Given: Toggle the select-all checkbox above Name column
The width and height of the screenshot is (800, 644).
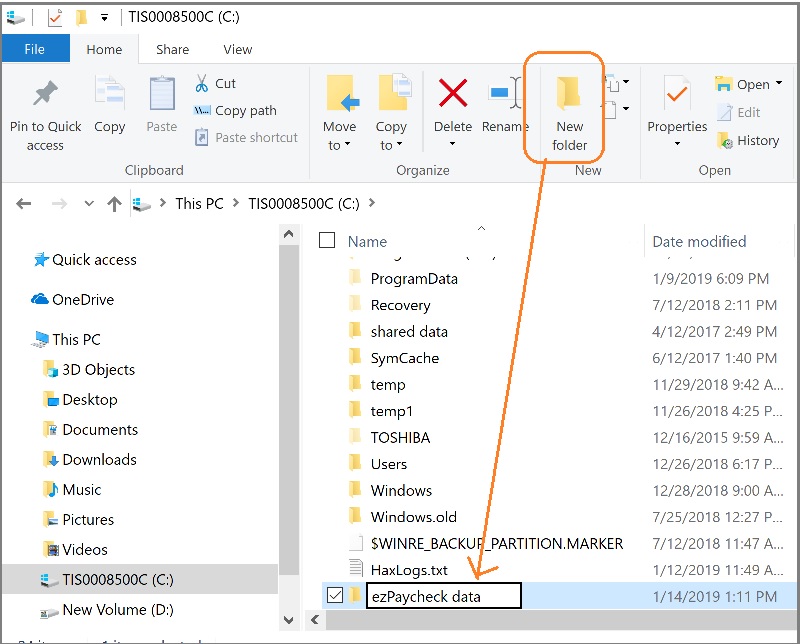Looking at the screenshot, I should (x=327, y=240).
